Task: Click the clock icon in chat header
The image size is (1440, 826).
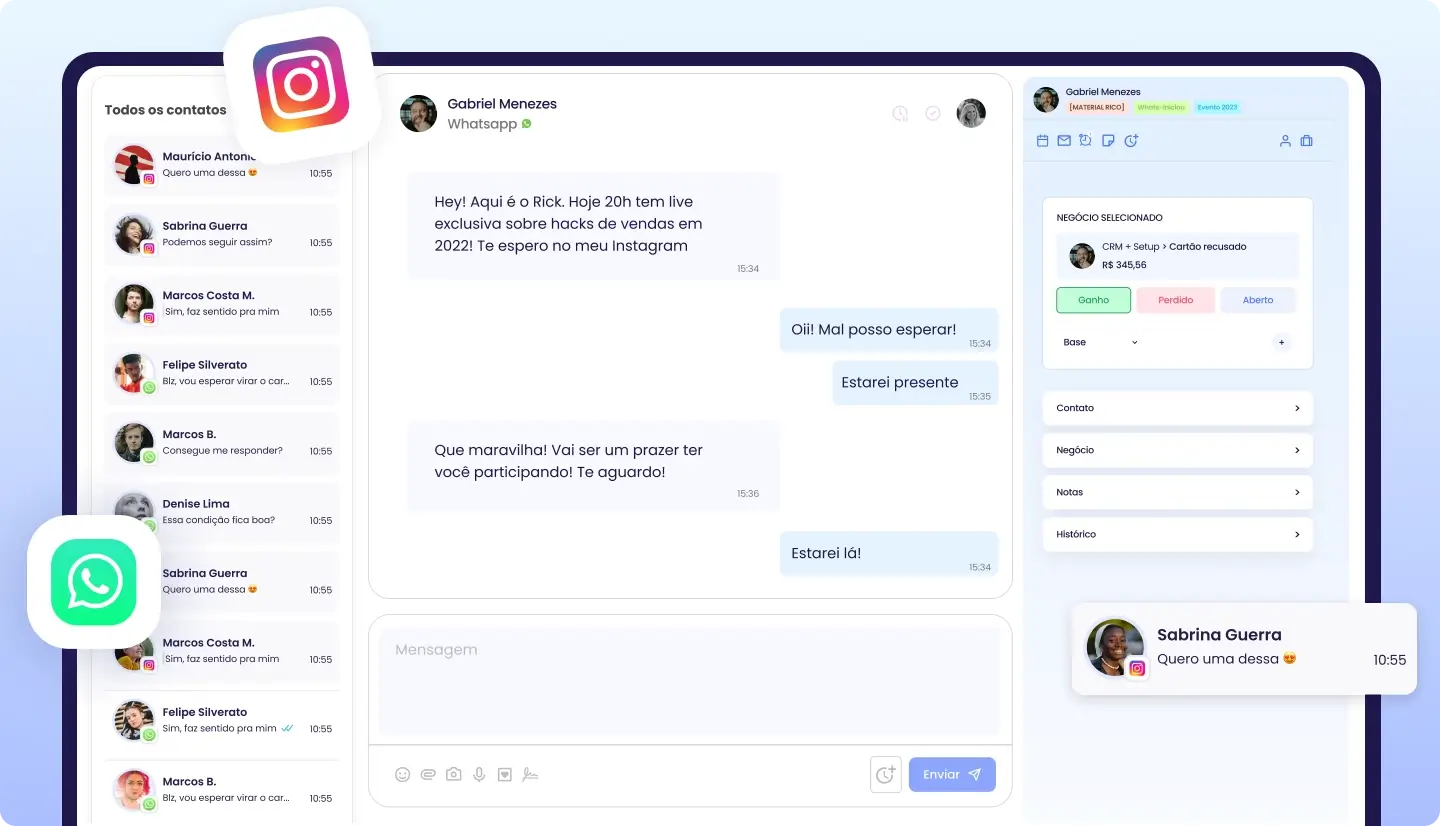Action: coord(900,113)
